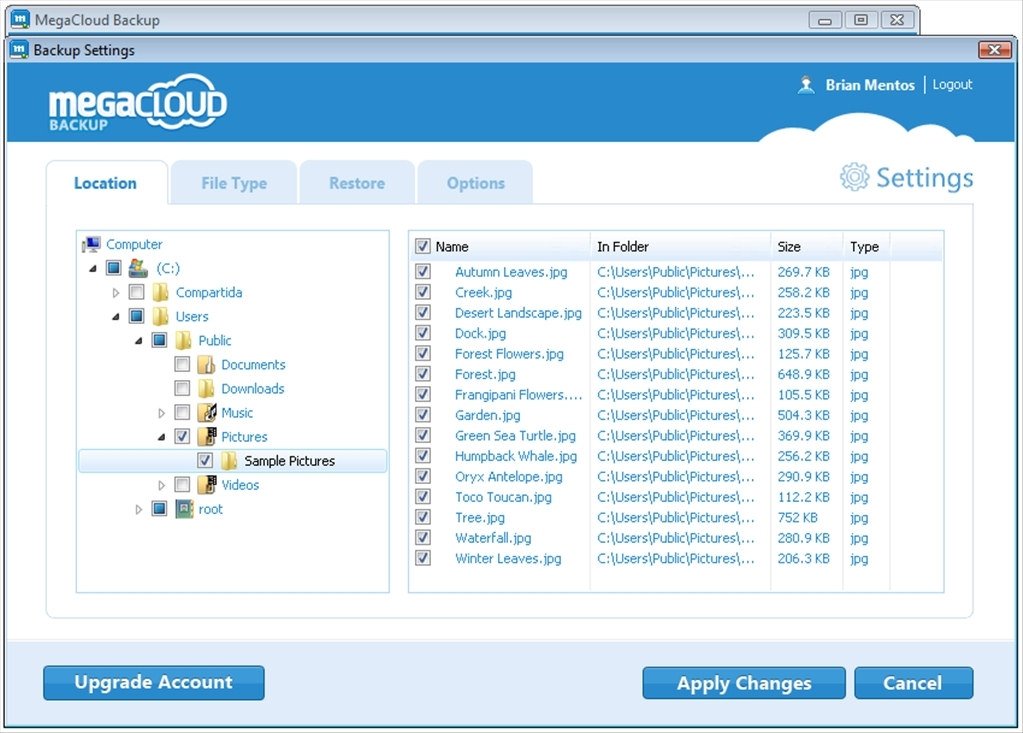Select the Toco Toucan.jpg file name

click(x=503, y=497)
